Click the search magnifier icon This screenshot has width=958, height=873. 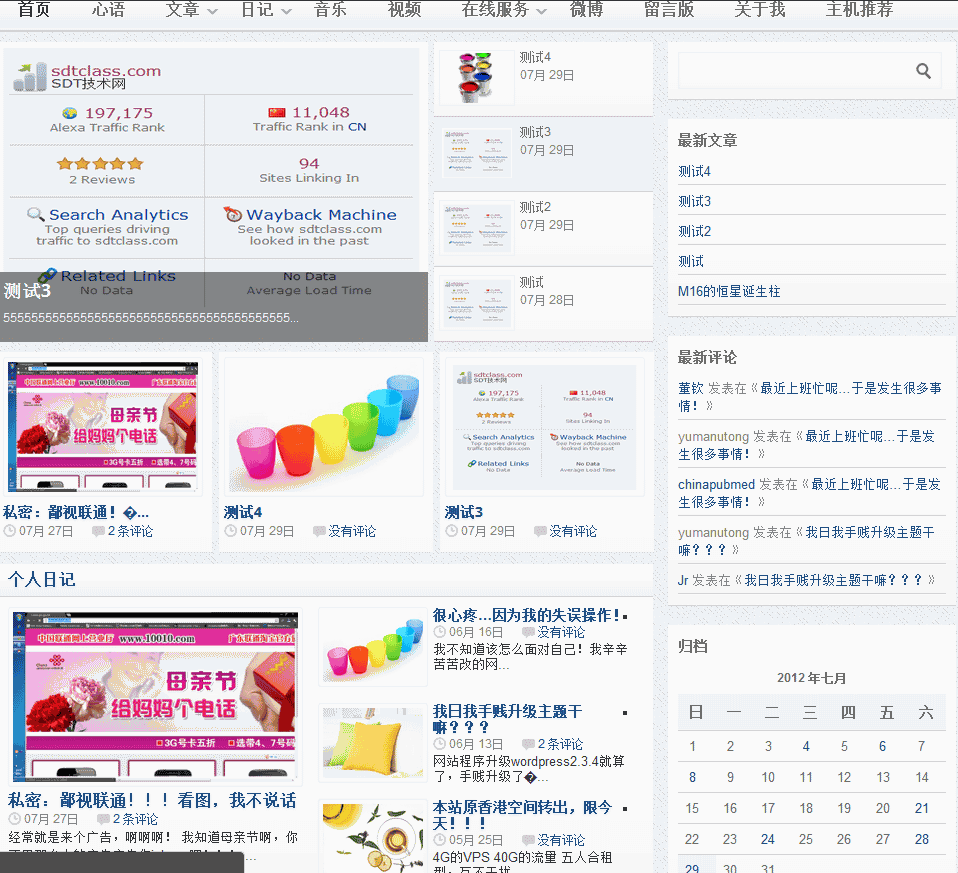[923, 71]
